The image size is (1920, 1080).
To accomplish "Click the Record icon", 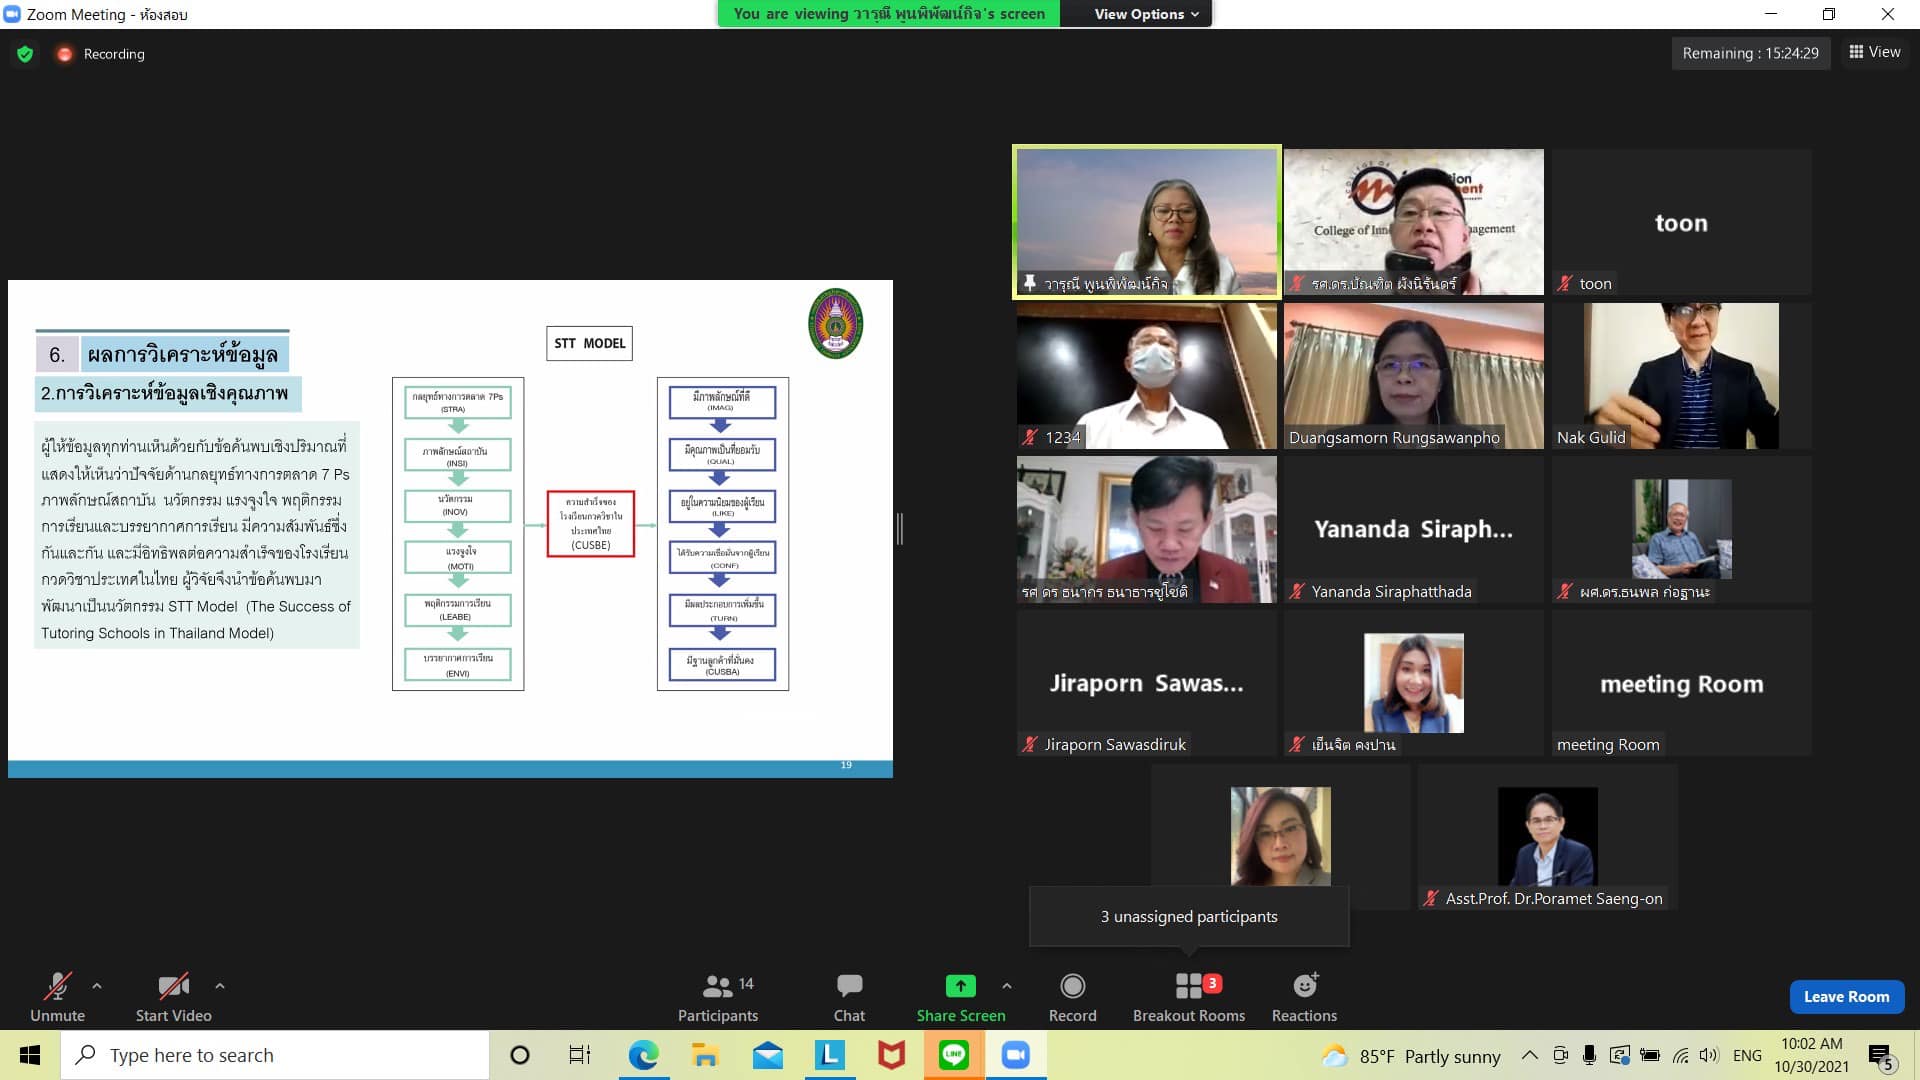I will (1072, 987).
